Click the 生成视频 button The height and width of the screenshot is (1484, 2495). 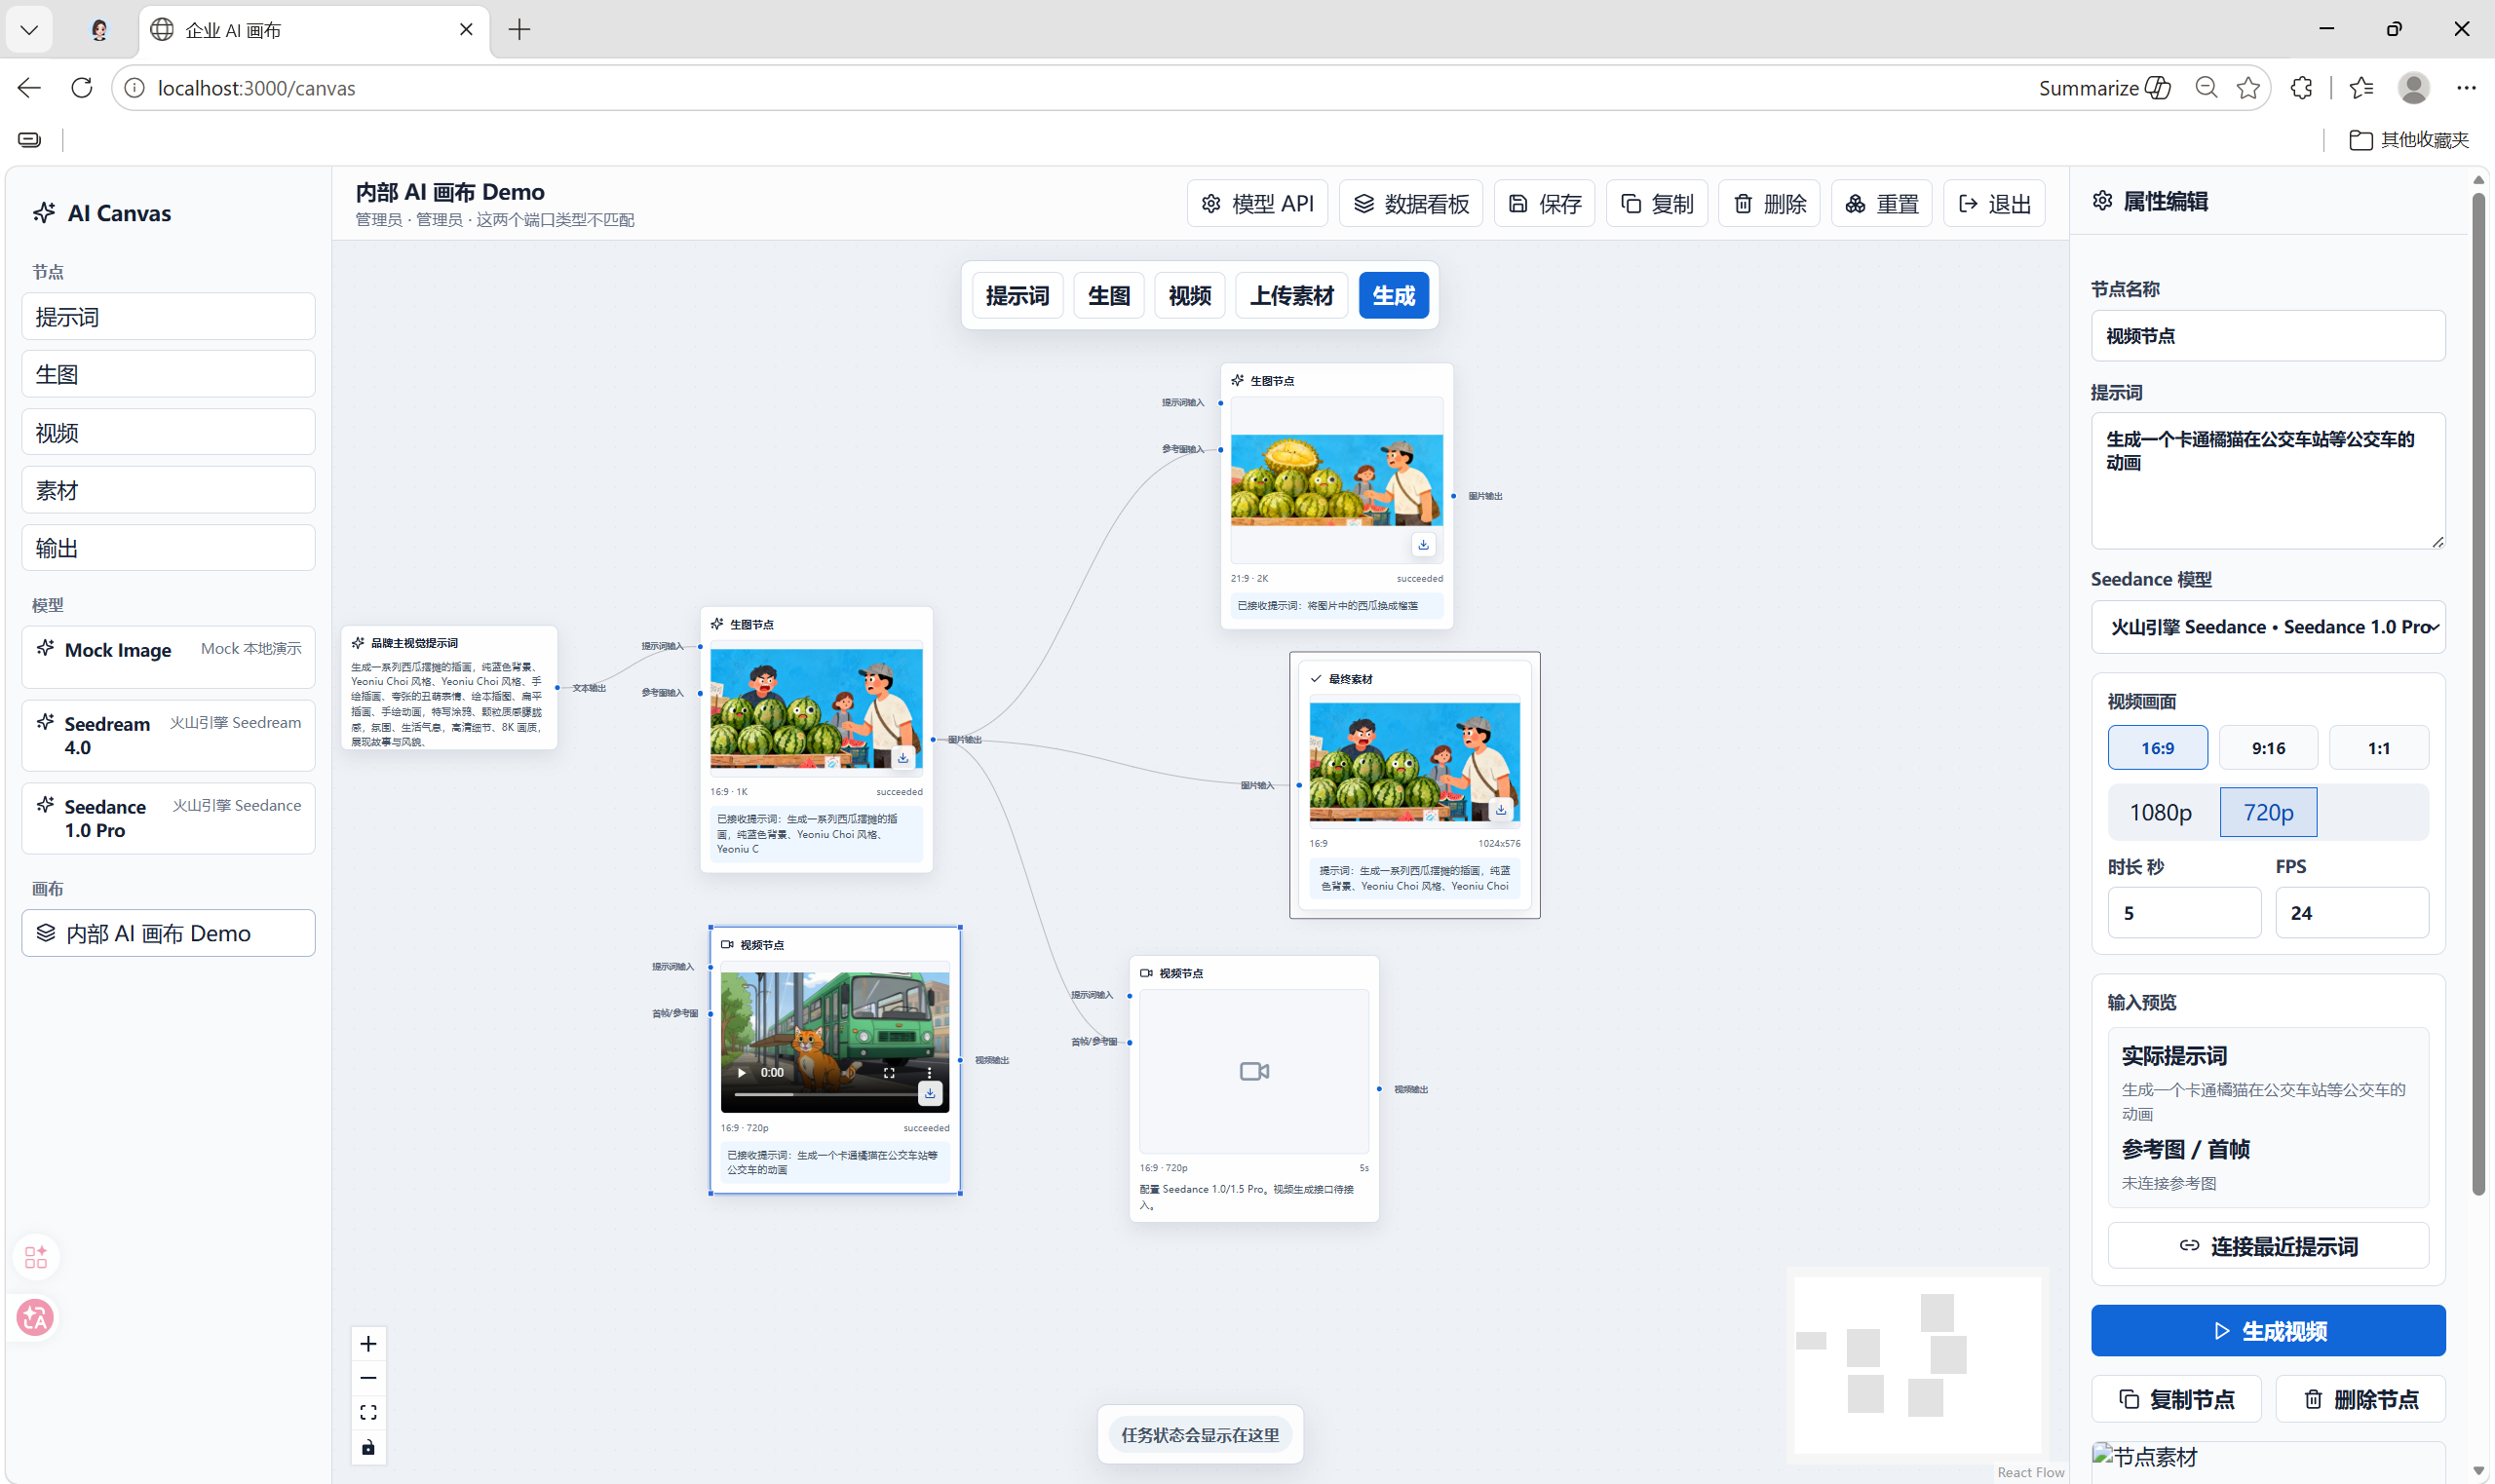(2267, 1331)
